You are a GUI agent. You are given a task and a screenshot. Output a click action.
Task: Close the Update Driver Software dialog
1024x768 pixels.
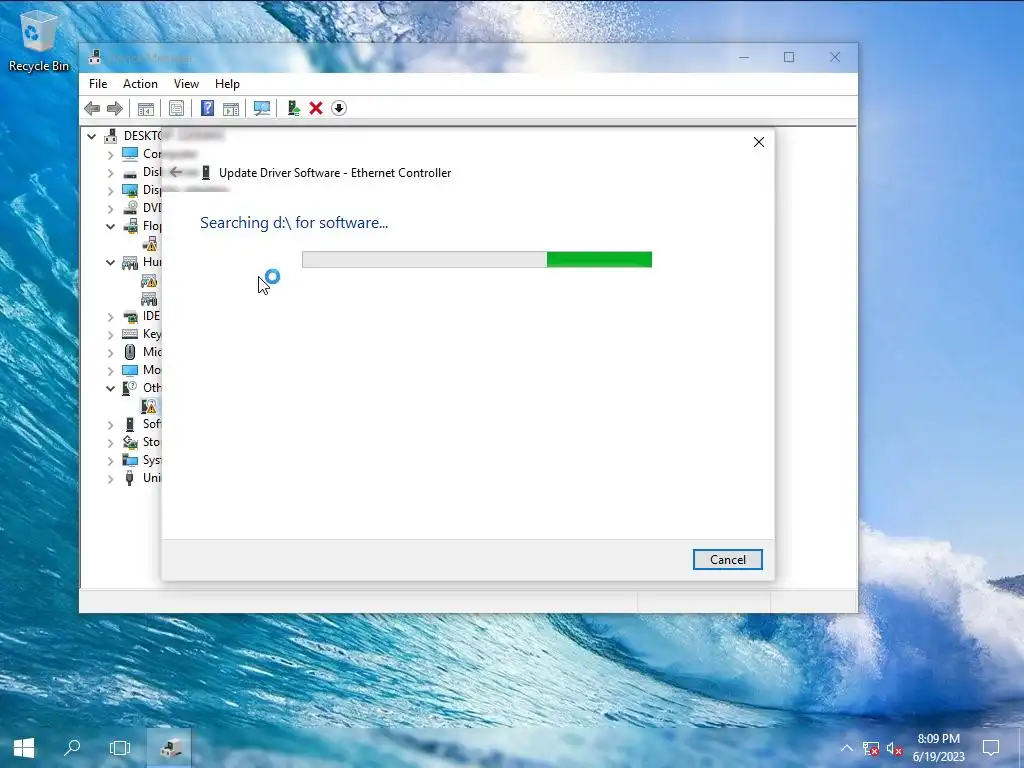(759, 142)
